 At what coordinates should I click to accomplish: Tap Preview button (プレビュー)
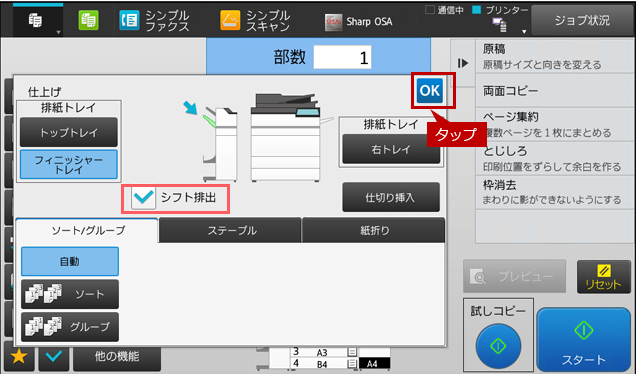tap(515, 276)
